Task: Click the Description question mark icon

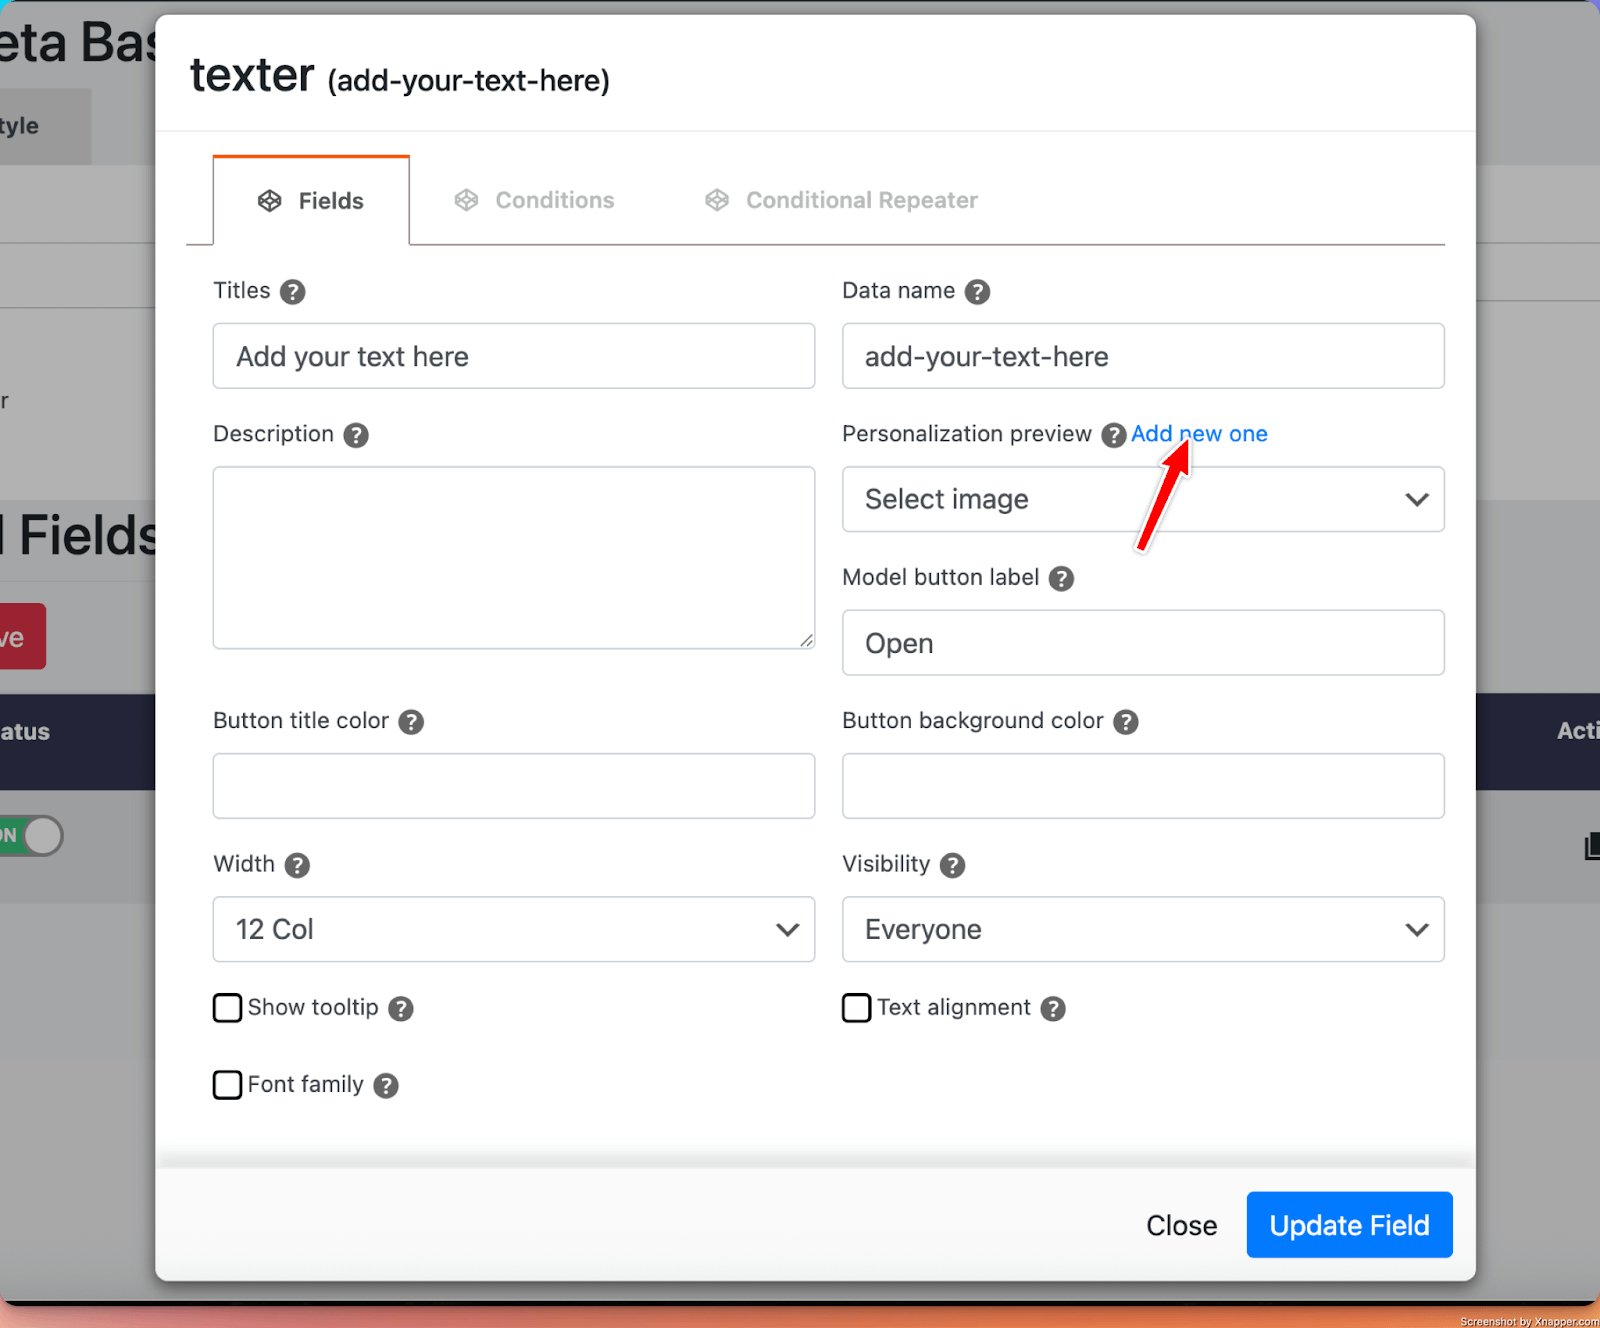Action: [x=356, y=435]
